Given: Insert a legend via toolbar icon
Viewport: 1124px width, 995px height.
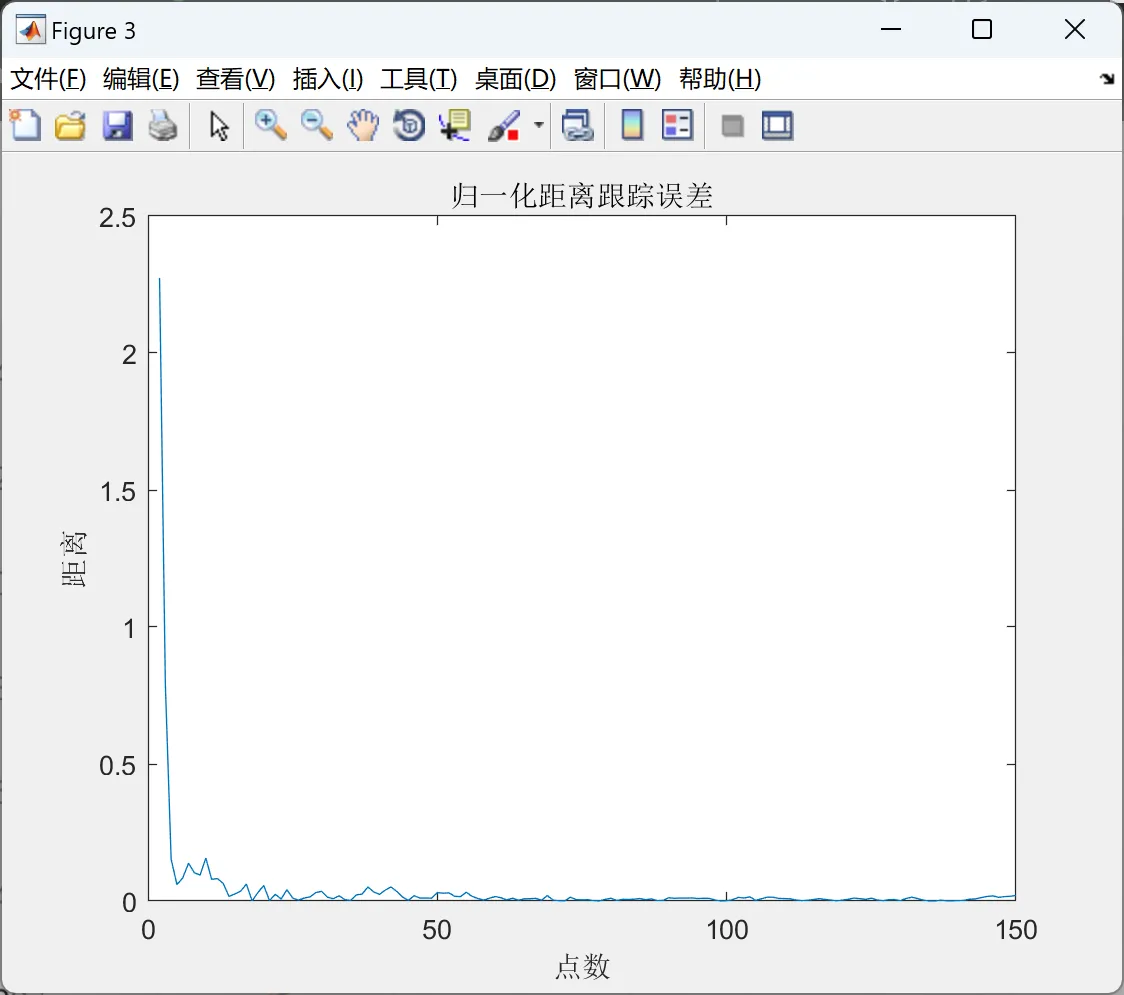Looking at the screenshot, I should point(677,125).
